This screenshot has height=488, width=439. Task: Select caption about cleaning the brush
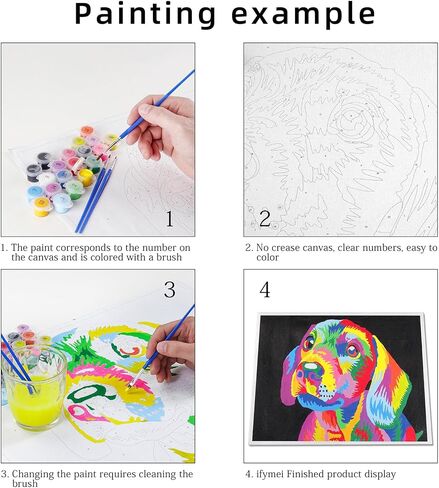coord(97,479)
